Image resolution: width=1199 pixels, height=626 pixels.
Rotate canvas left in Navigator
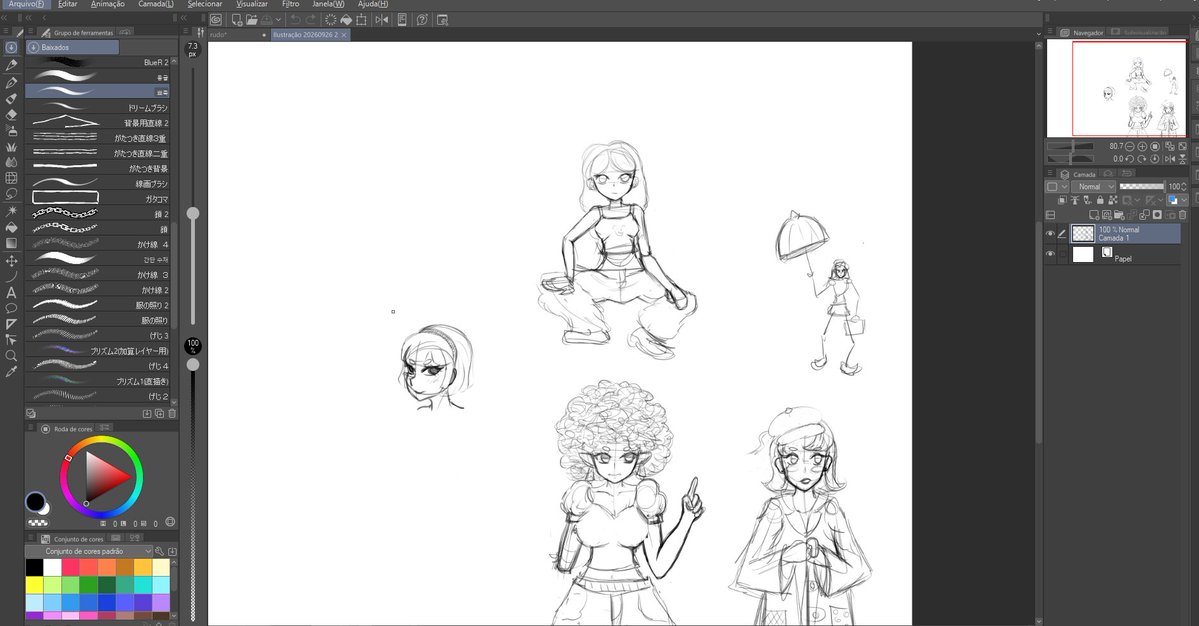pos(1129,159)
